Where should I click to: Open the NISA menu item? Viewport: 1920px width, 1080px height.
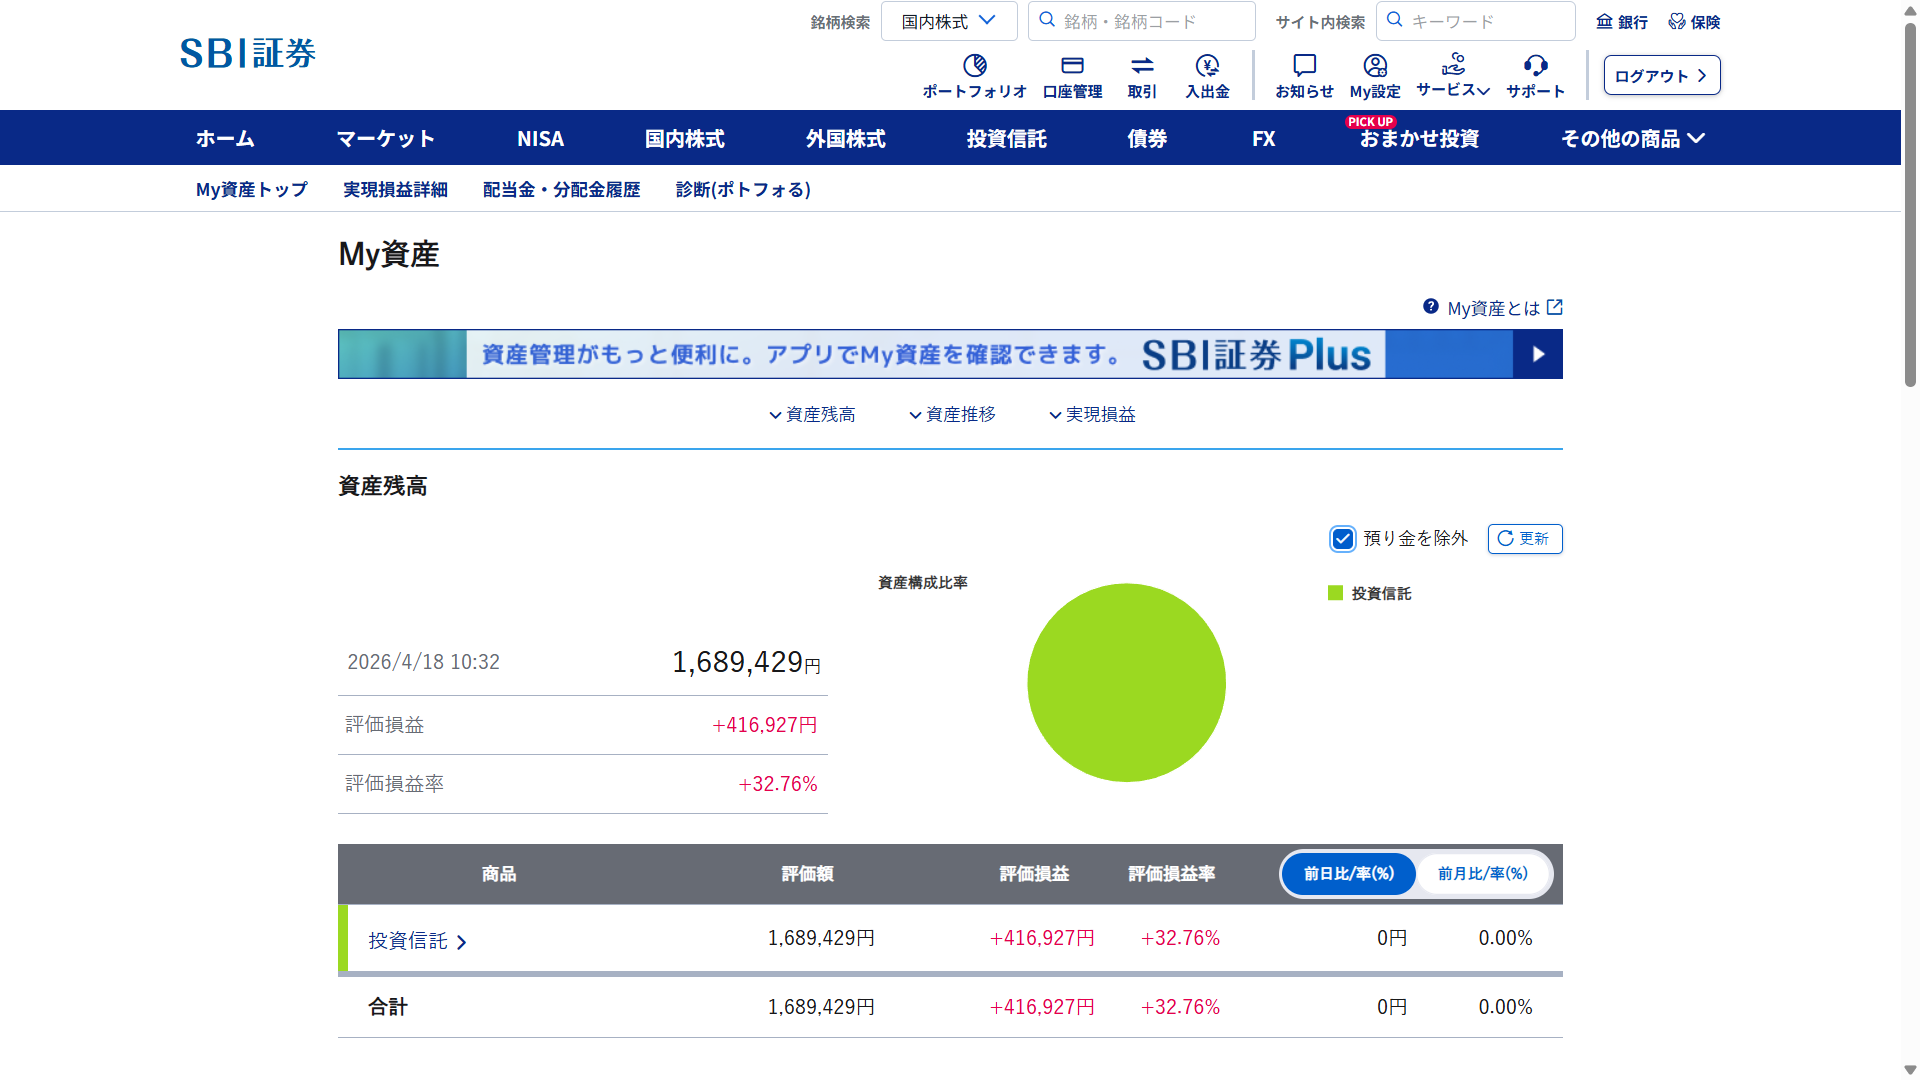540,139
